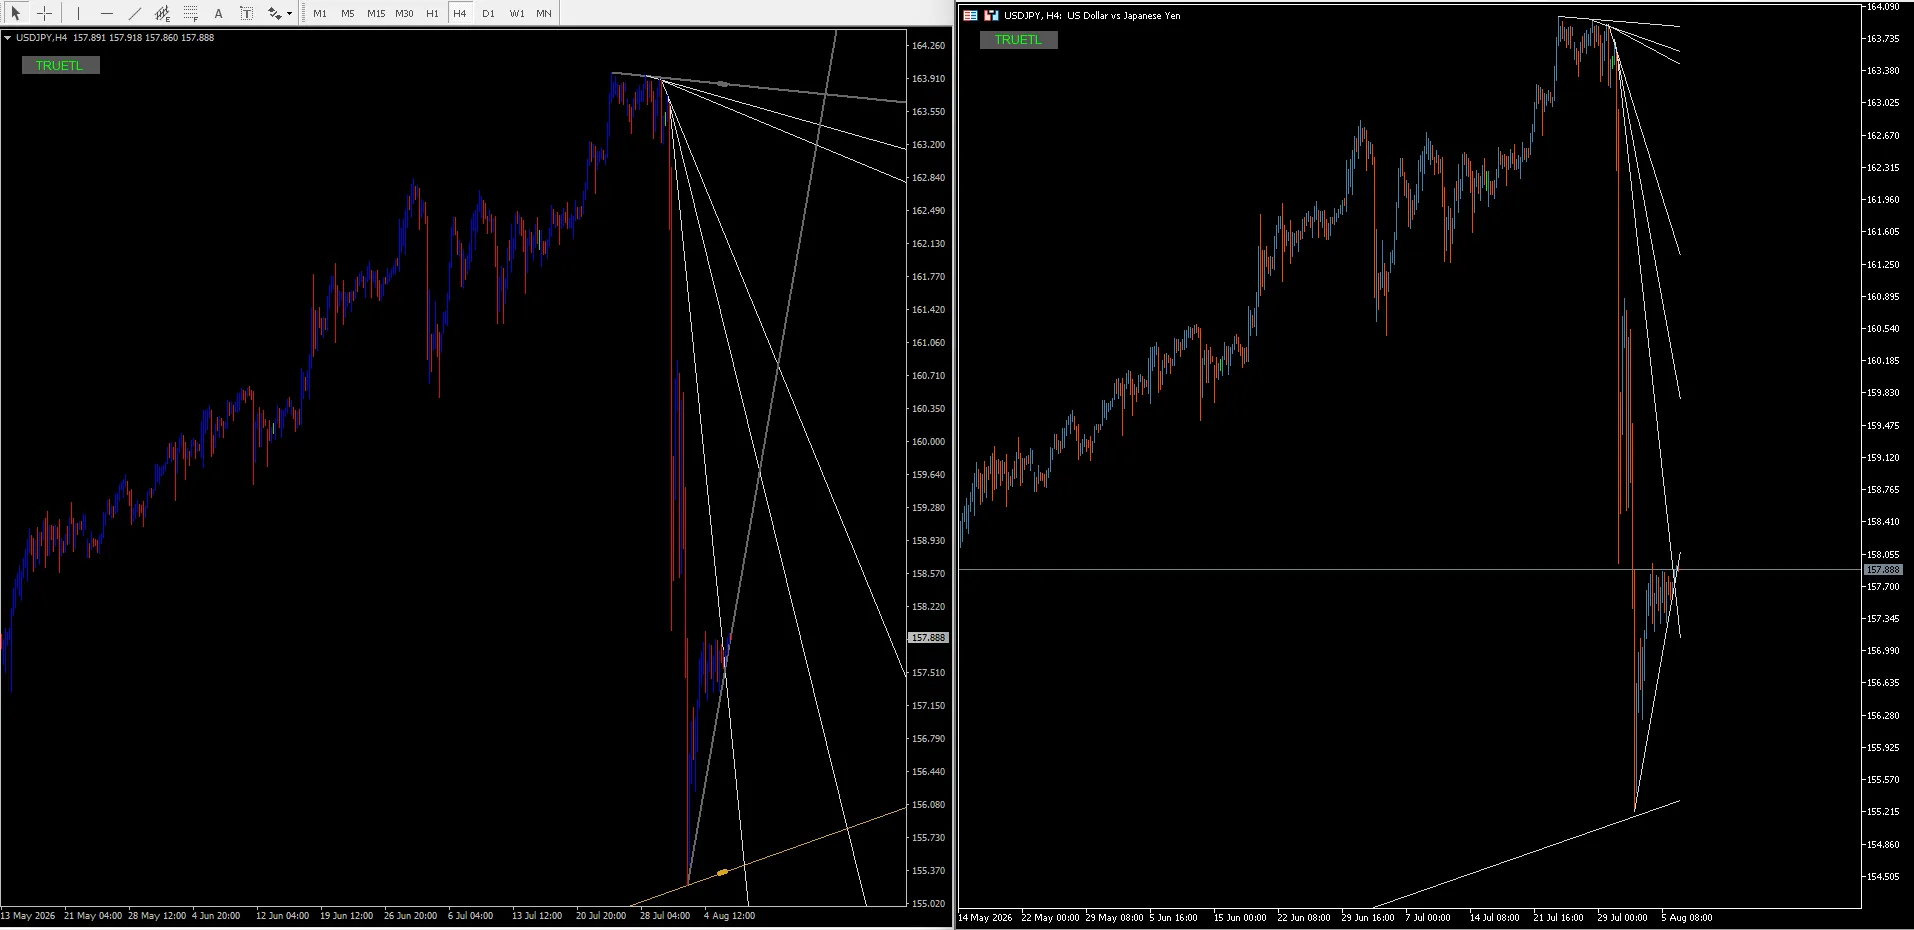
Task: Choose the horizontal line tool
Action: pos(106,14)
